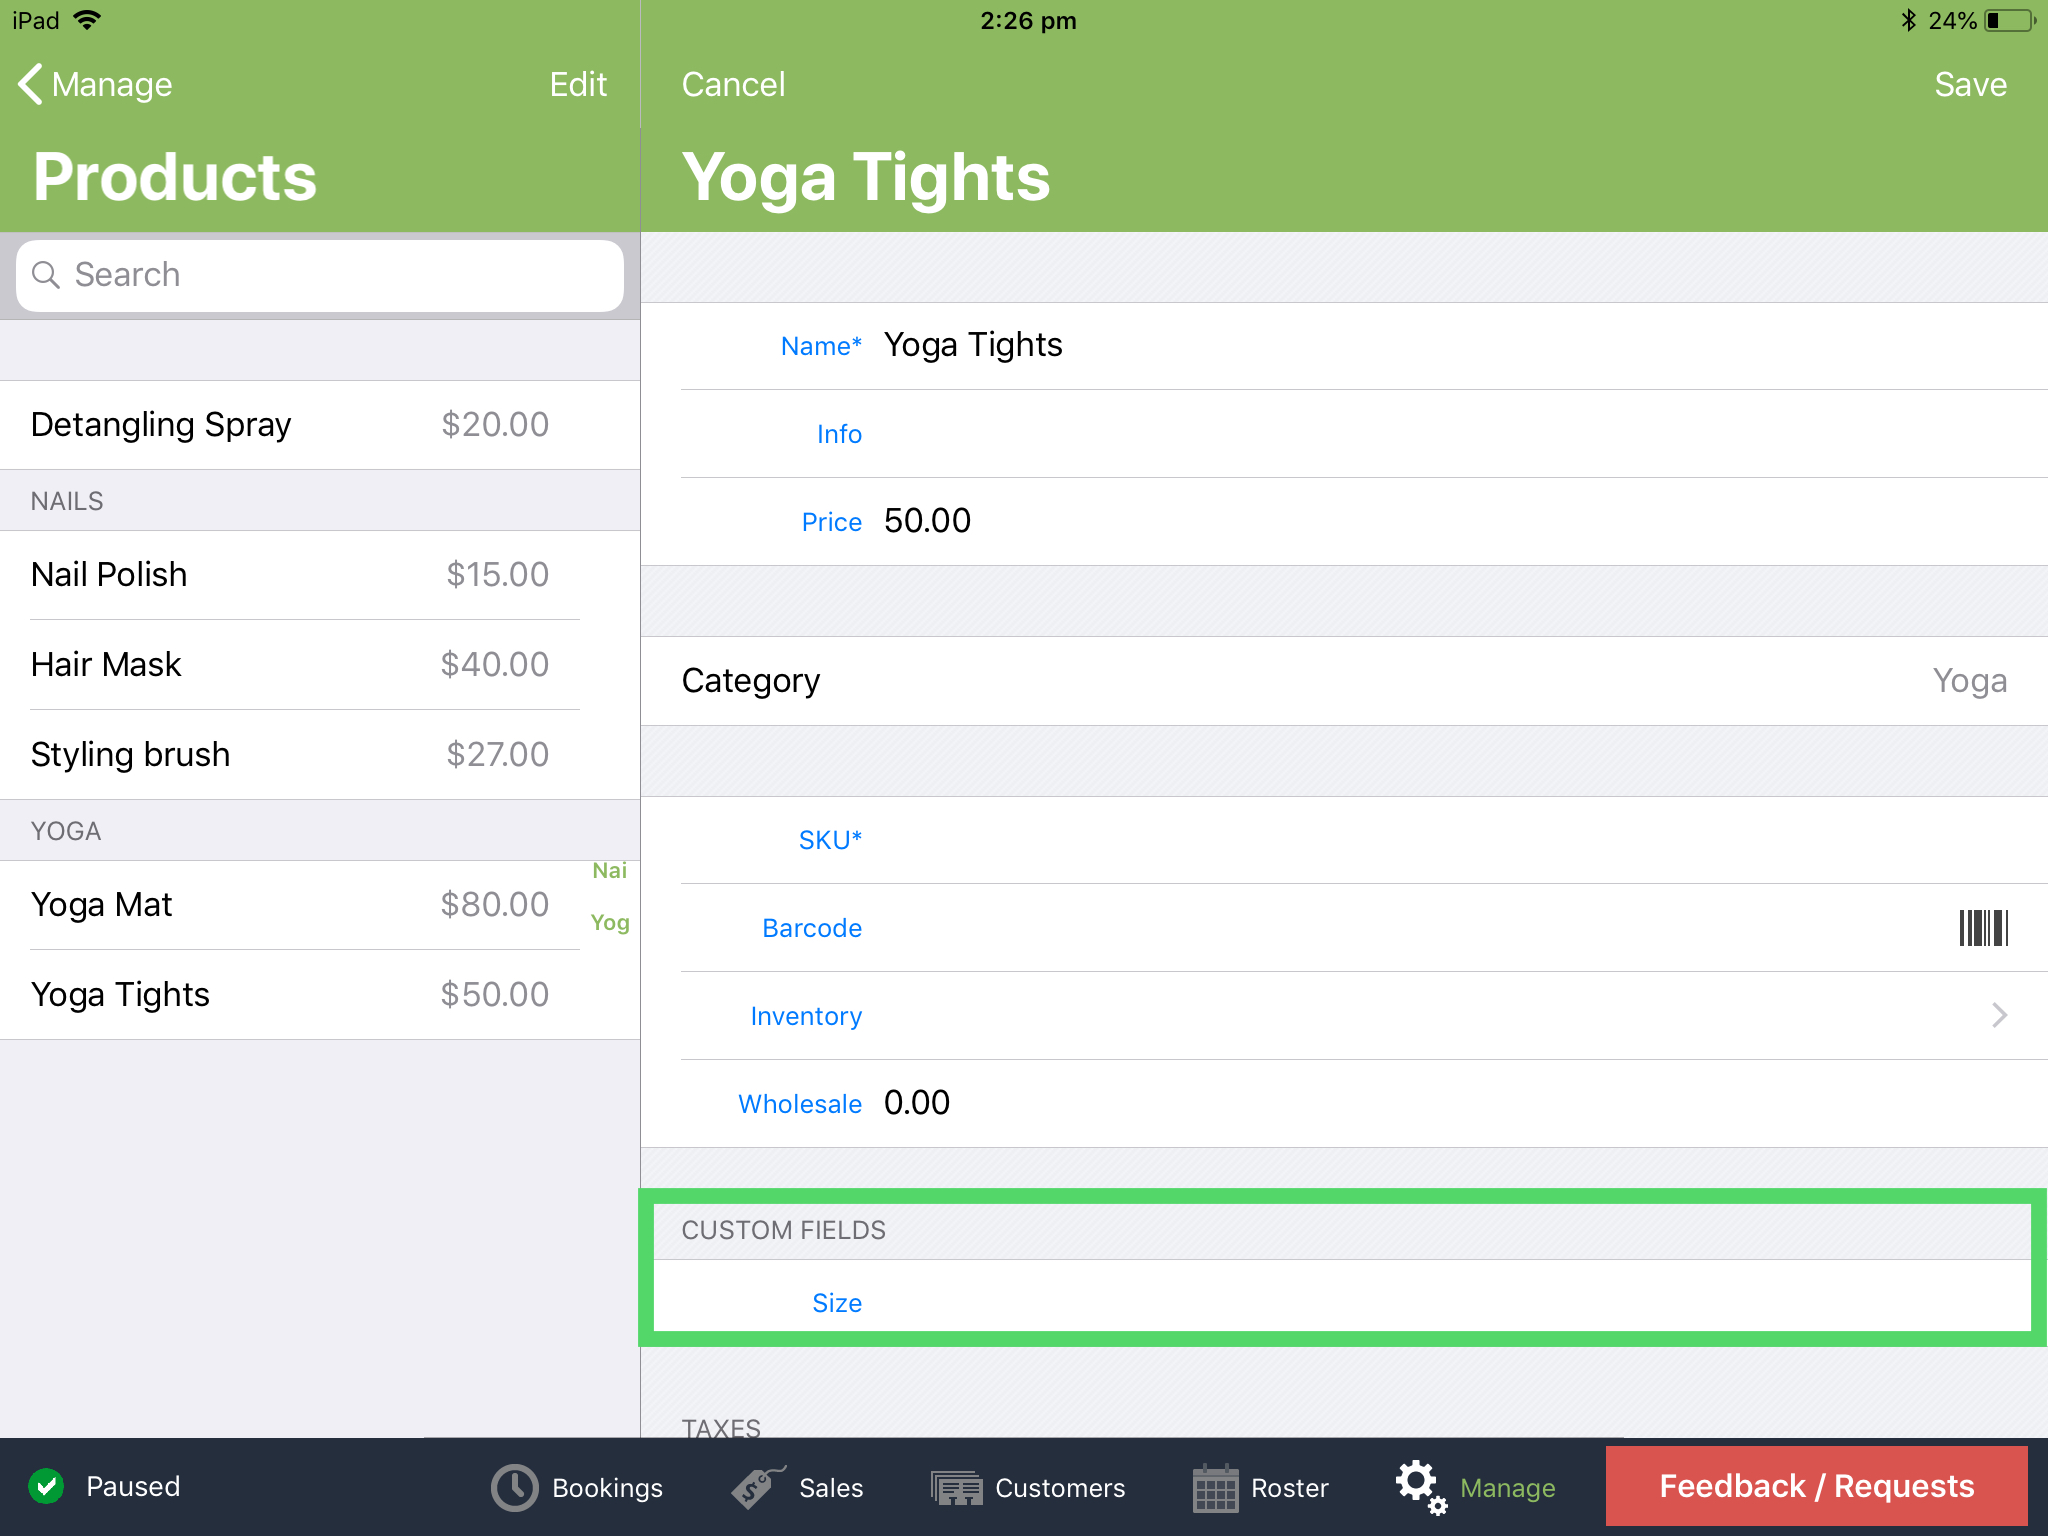This screenshot has width=2048, height=1536.
Task: Click the search magnifier in Products panel
Action: click(46, 274)
